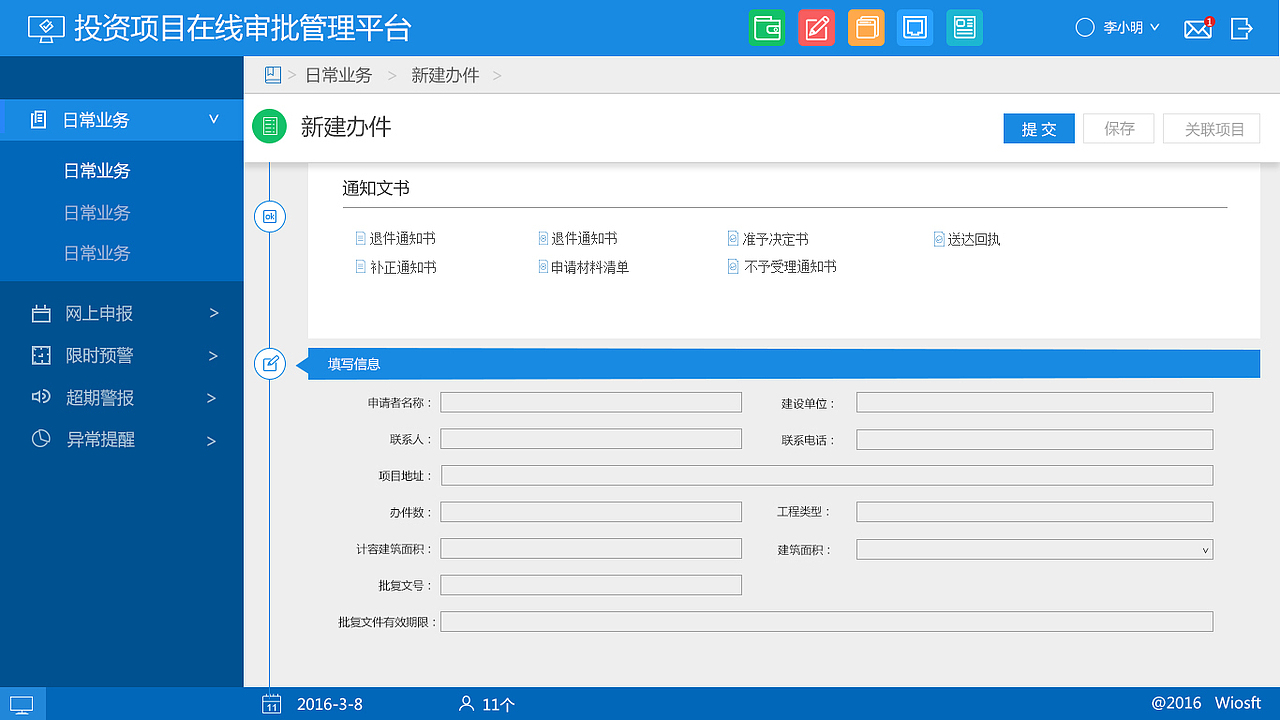Collapse the 日常业务 sidebar section chevron
The image size is (1280, 720).
pyautogui.click(x=213, y=119)
